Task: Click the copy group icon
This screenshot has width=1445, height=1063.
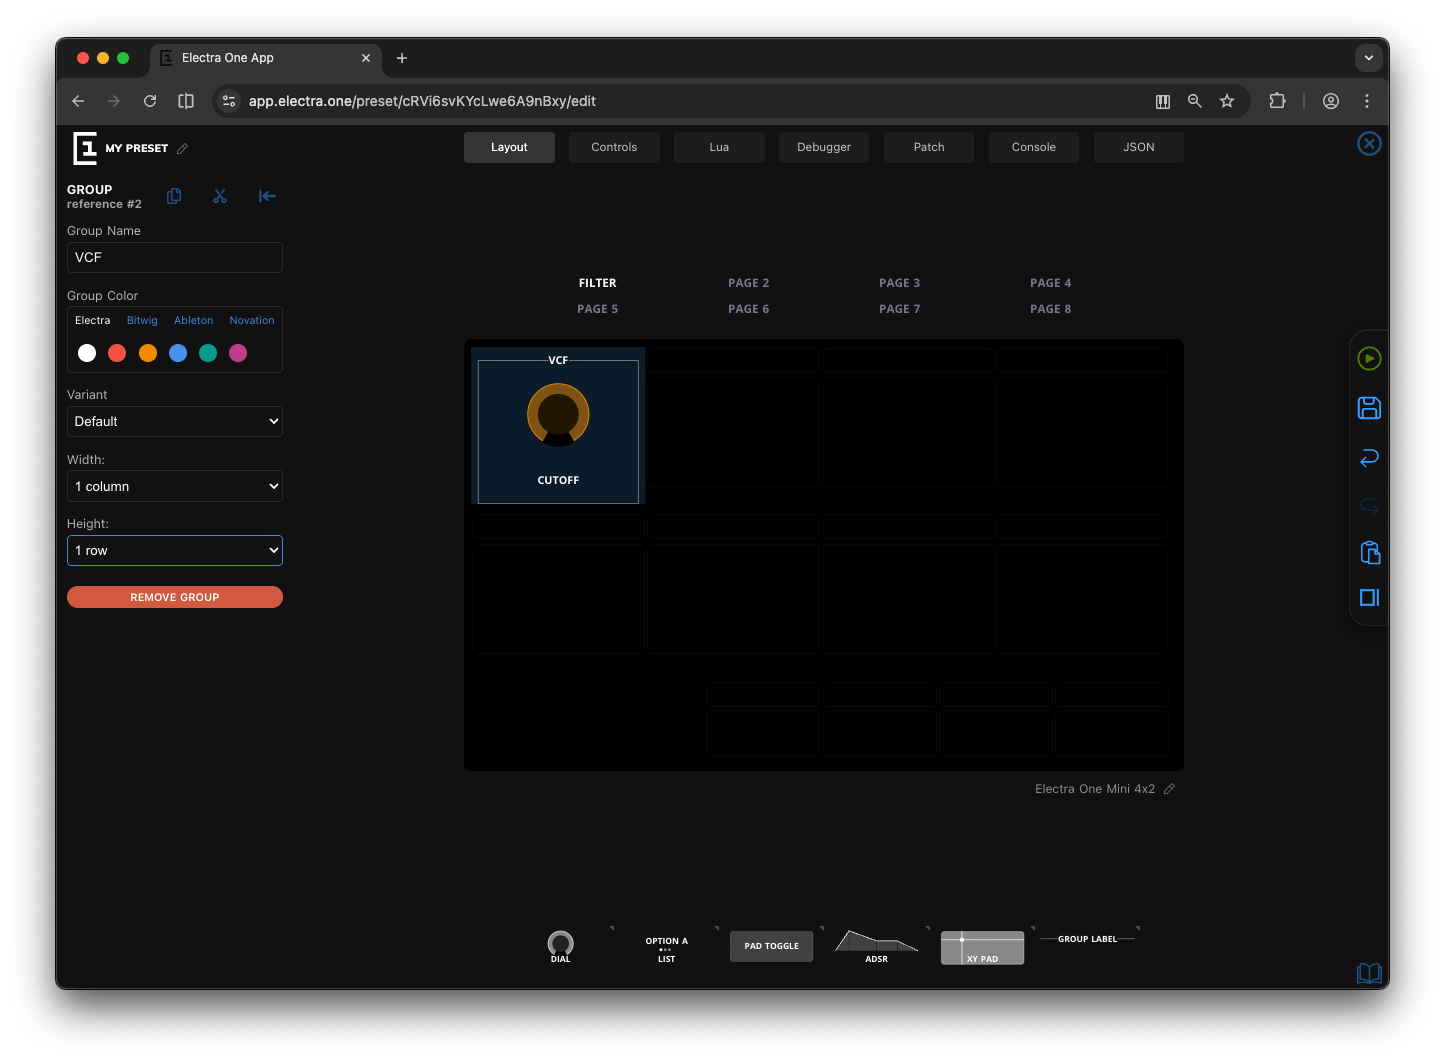Action: pos(174,196)
